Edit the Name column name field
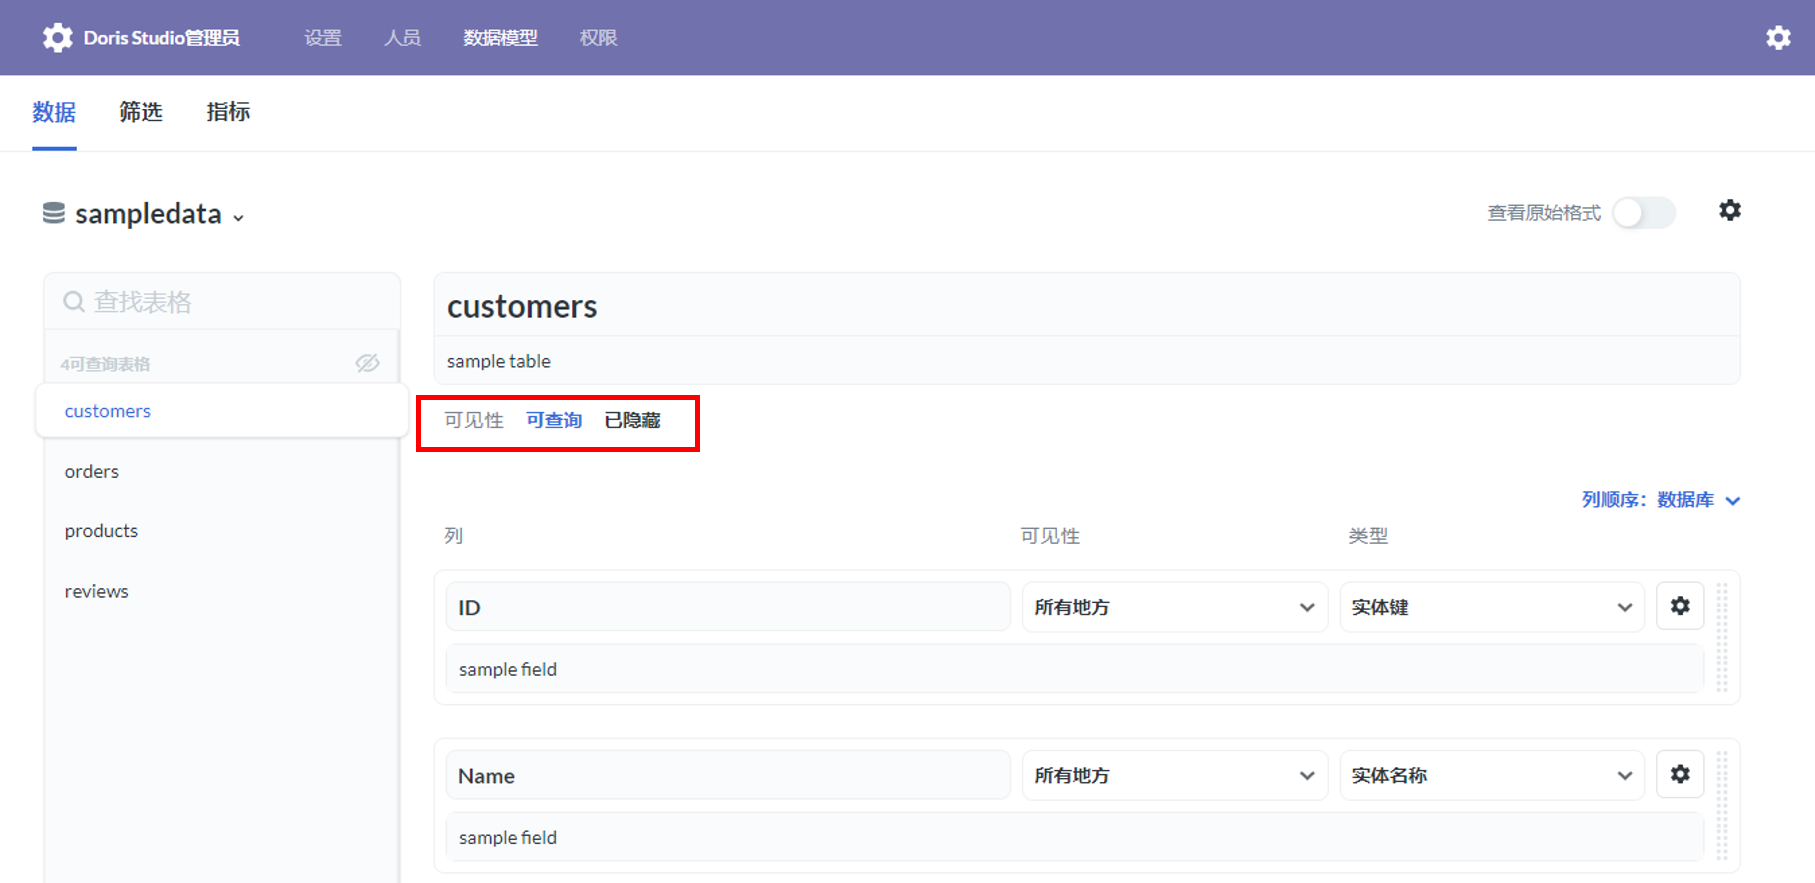The height and width of the screenshot is (883, 1815). click(x=728, y=775)
